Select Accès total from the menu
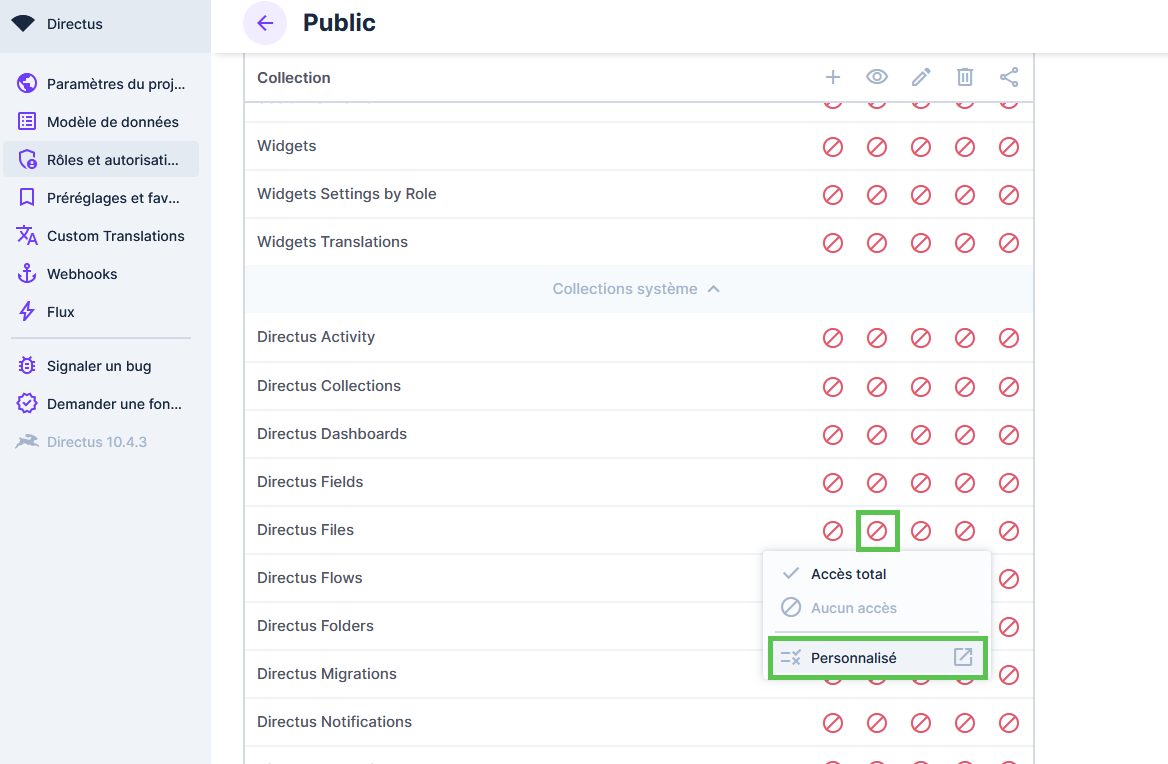1168x764 pixels. coord(848,574)
